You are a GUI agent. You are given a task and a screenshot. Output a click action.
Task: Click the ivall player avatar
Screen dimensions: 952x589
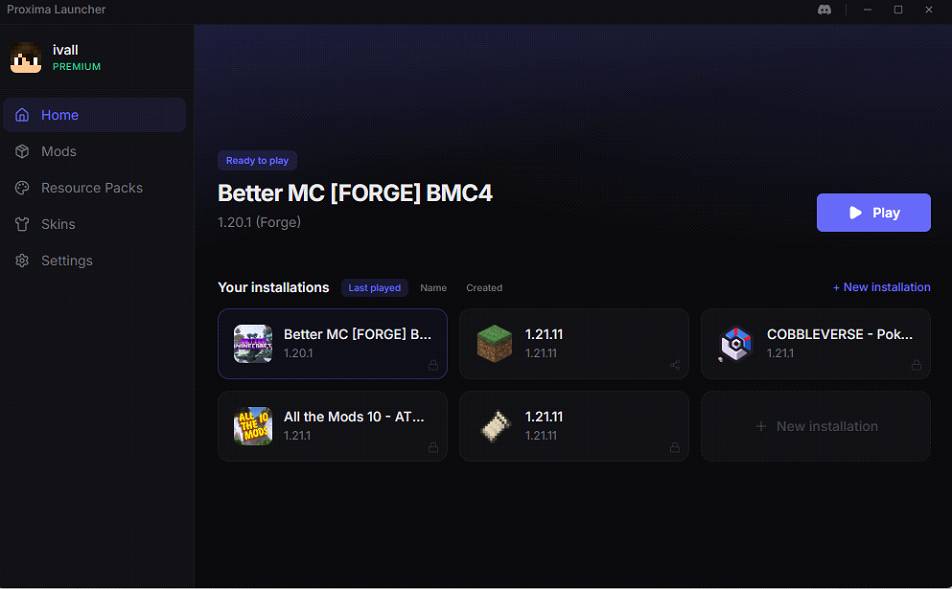pyautogui.click(x=26, y=58)
